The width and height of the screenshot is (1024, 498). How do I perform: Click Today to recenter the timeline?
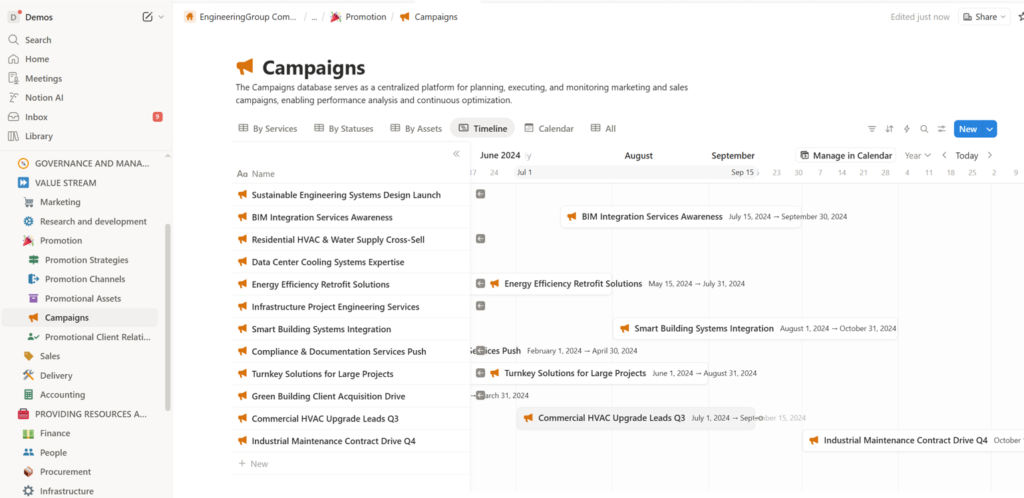[966, 156]
